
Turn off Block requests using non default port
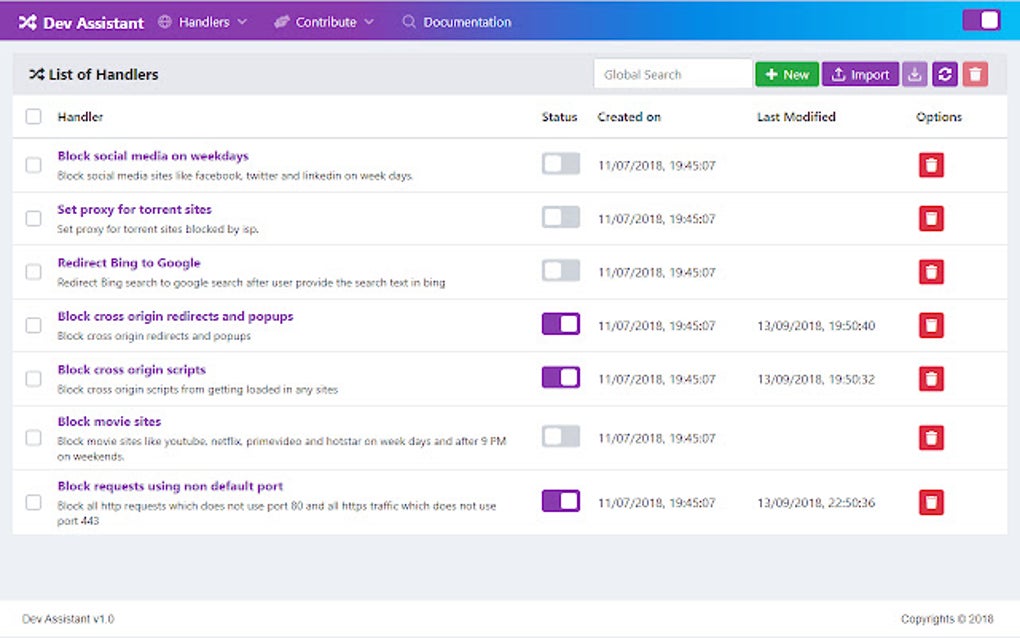coord(560,501)
